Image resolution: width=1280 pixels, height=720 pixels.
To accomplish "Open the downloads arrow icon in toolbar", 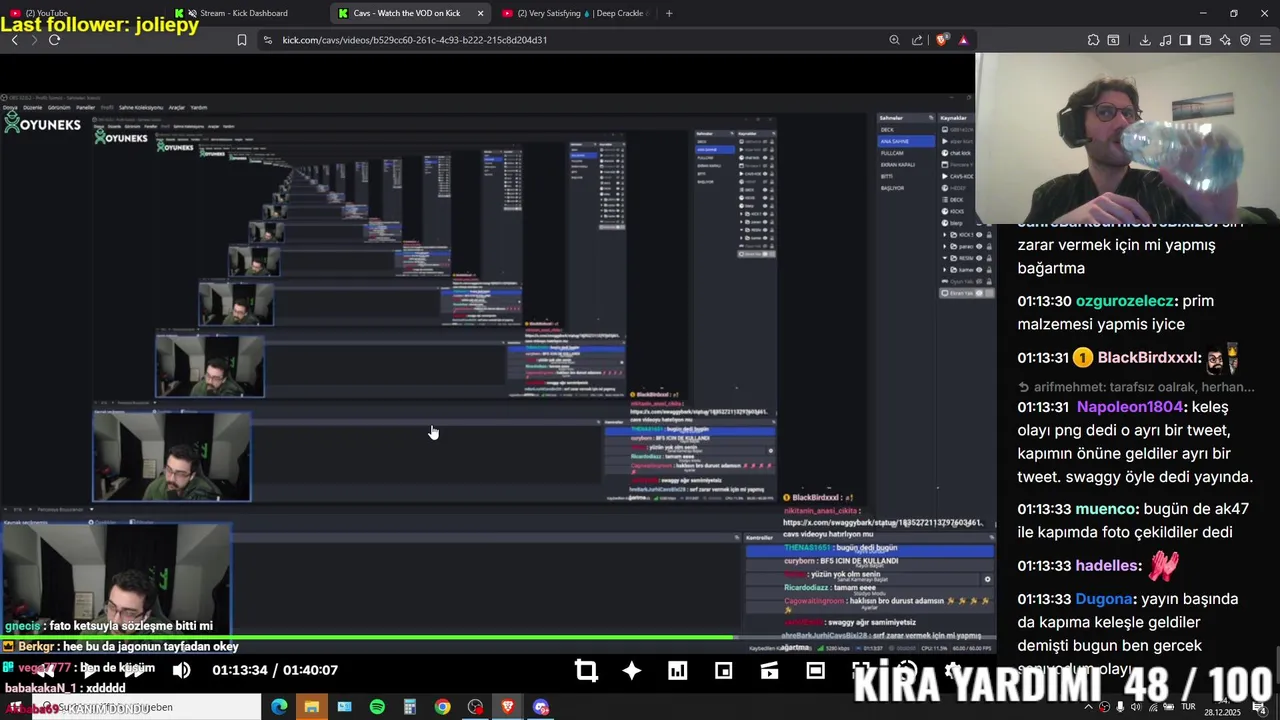I will (1145, 40).
